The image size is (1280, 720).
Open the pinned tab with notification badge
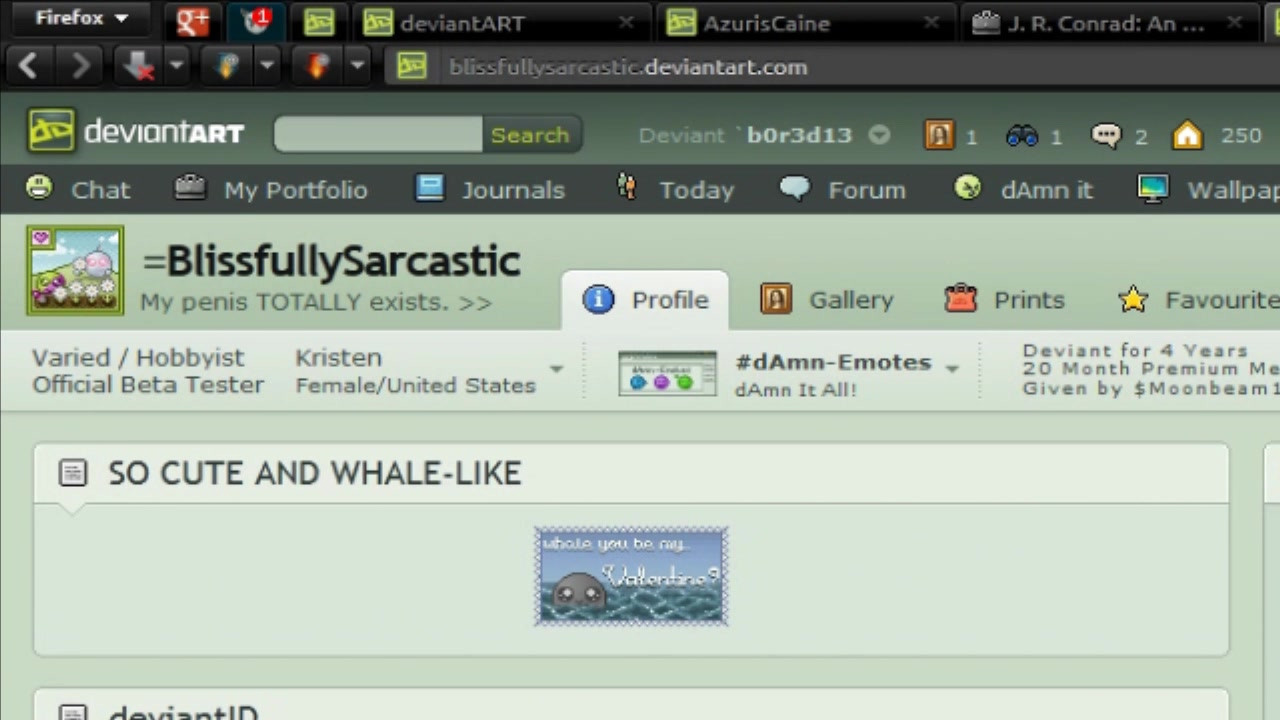click(256, 21)
